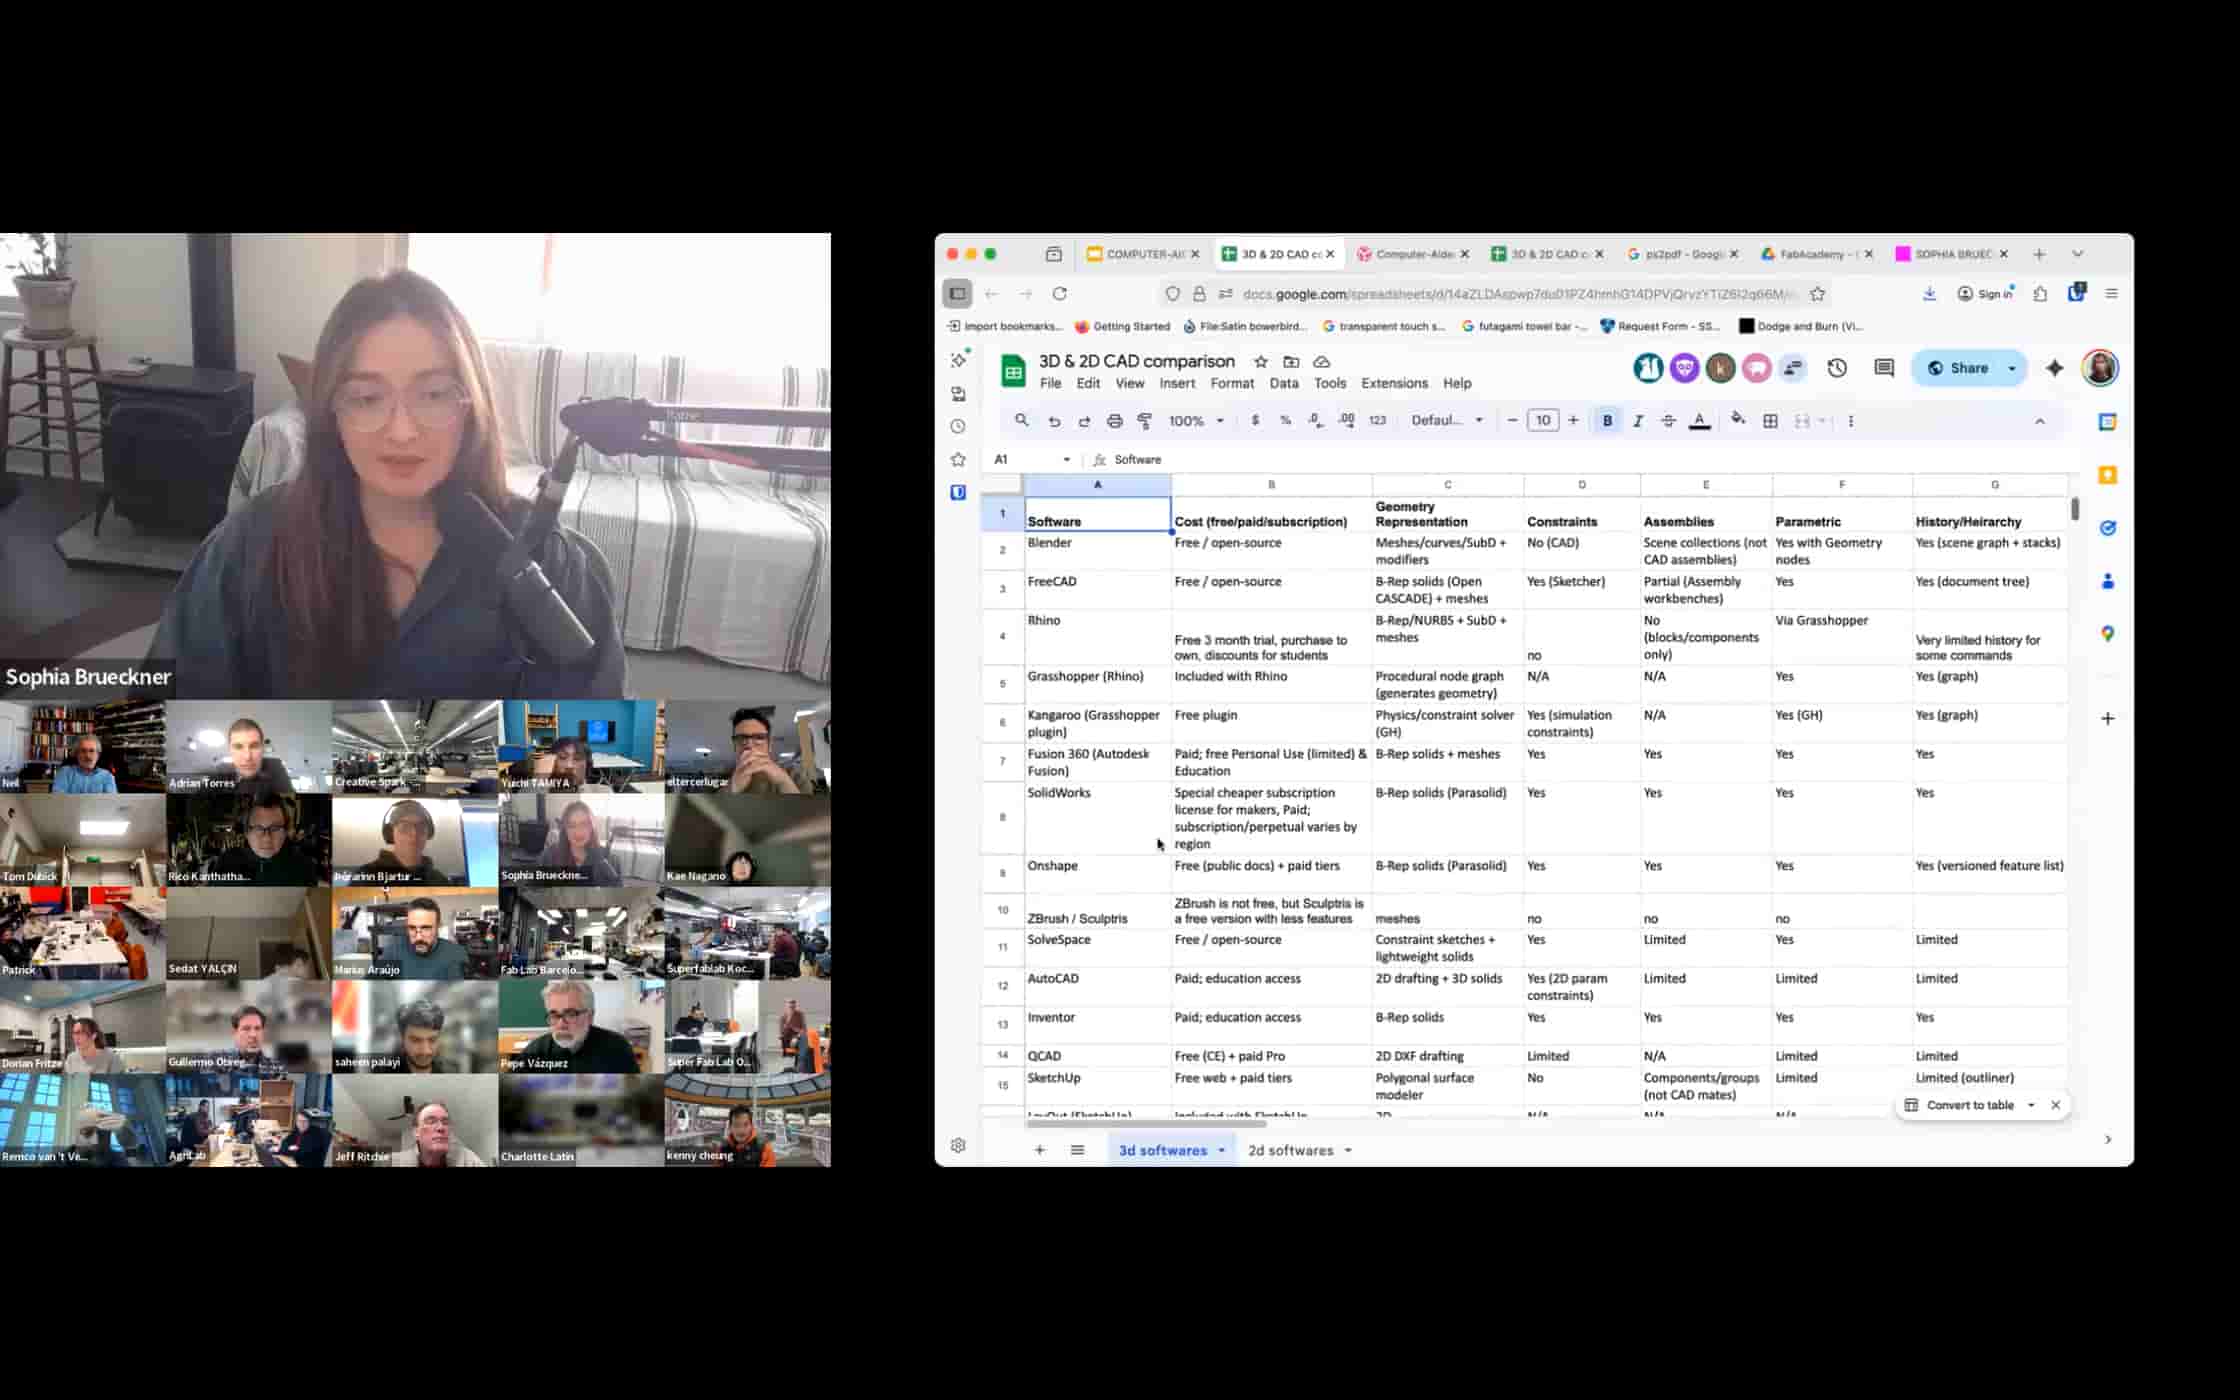Open the 100% zoom dropdown
Image resolution: width=2240 pixels, height=1400 pixels.
[x=1196, y=421]
